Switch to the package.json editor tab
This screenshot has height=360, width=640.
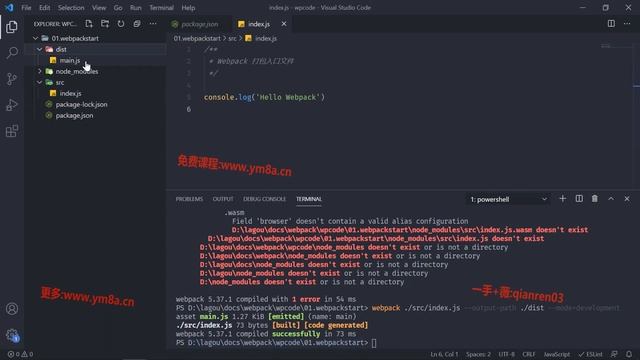(x=200, y=24)
